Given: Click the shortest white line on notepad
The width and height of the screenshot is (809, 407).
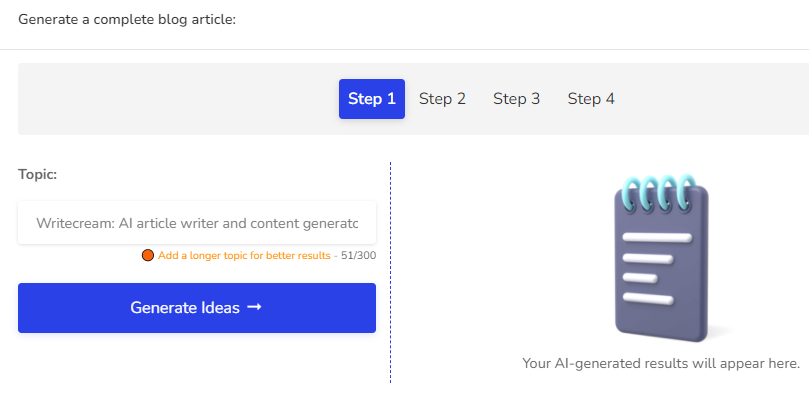Looking at the screenshot, I should (640, 279).
